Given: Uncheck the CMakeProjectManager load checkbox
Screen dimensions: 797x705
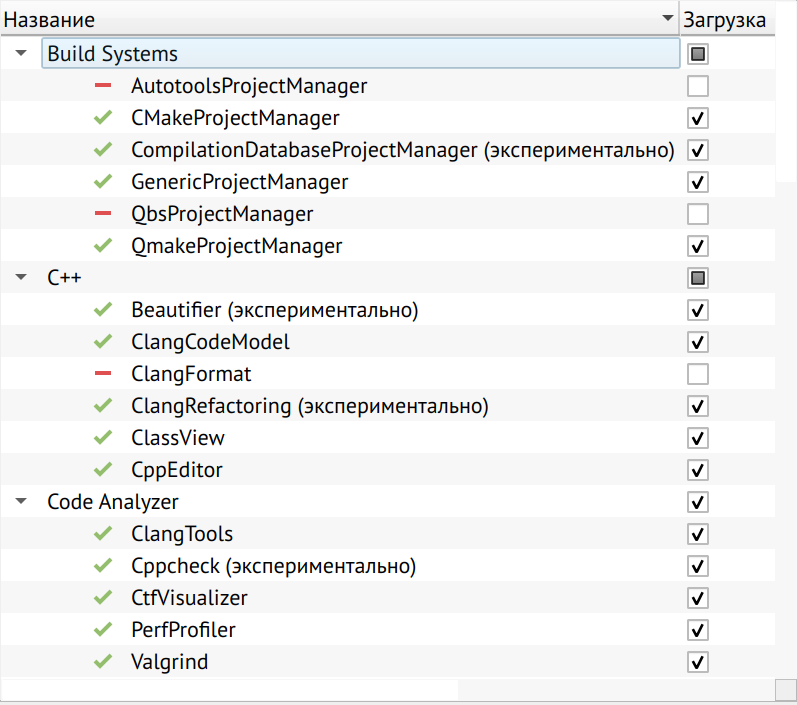Looking at the screenshot, I should (x=698, y=118).
